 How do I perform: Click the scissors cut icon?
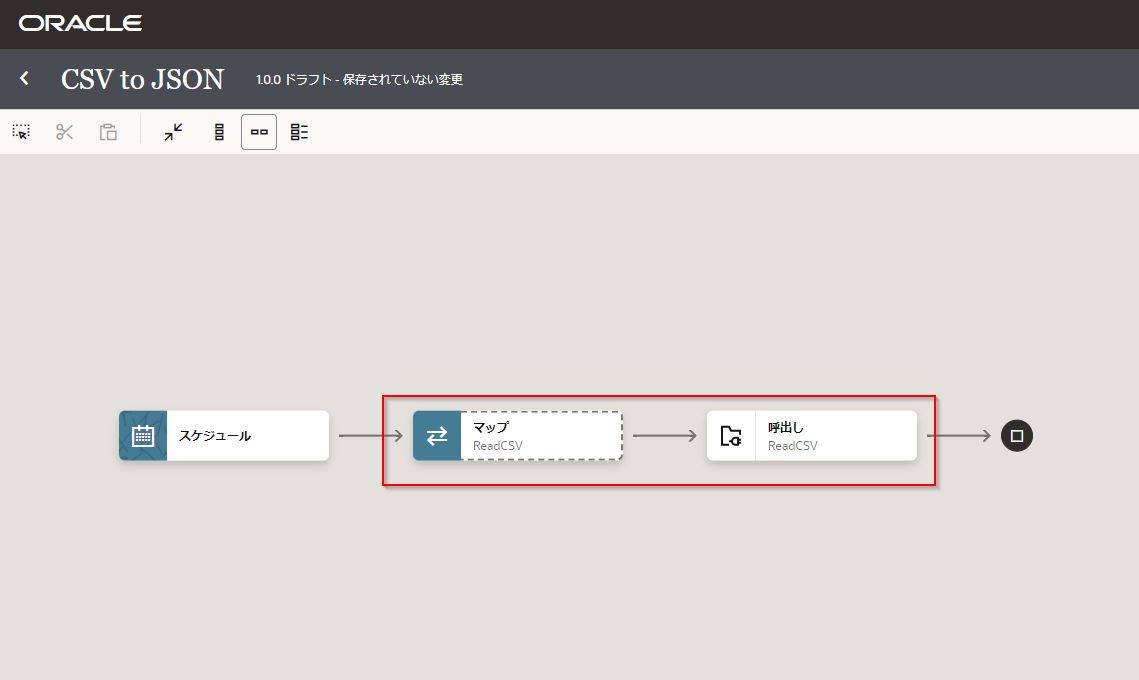(x=65, y=132)
